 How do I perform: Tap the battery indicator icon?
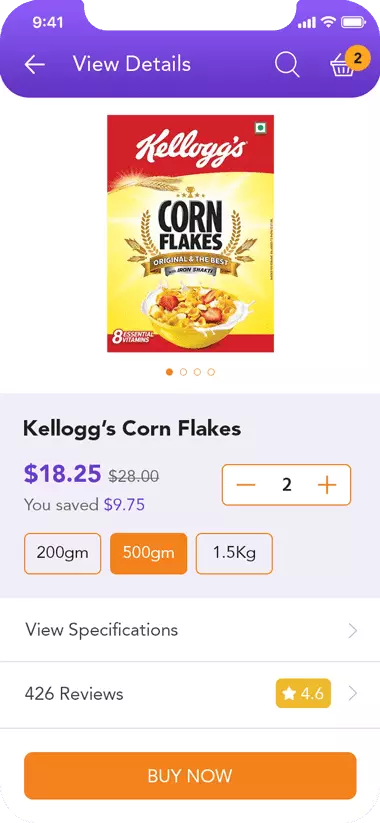tap(353, 22)
